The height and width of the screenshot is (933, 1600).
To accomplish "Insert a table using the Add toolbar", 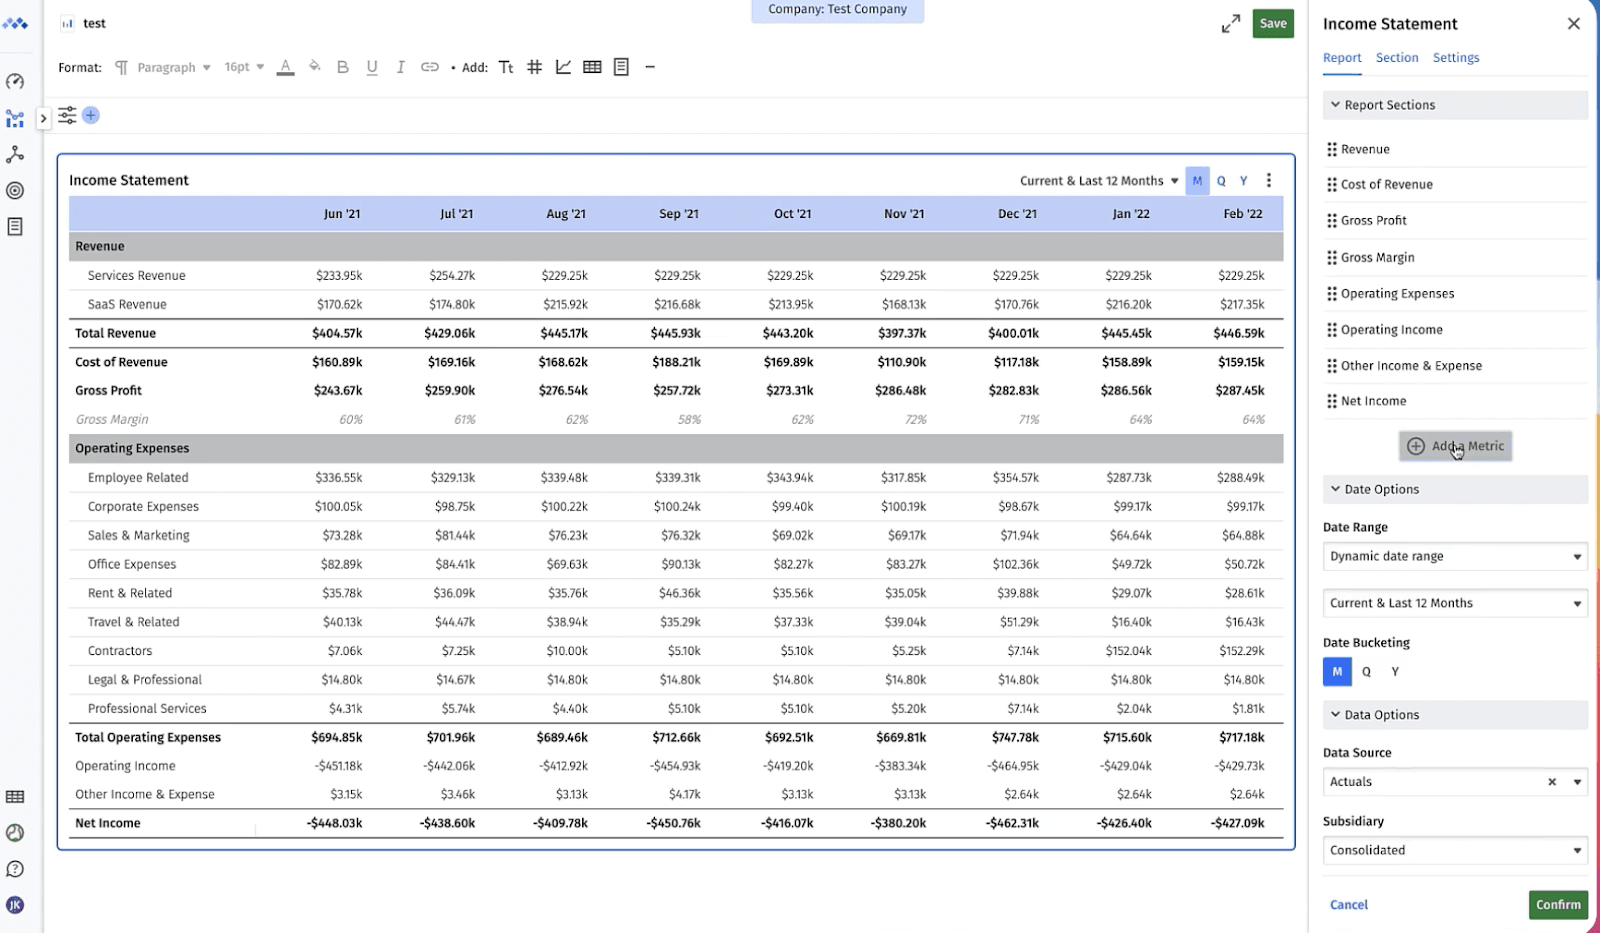I will (592, 67).
